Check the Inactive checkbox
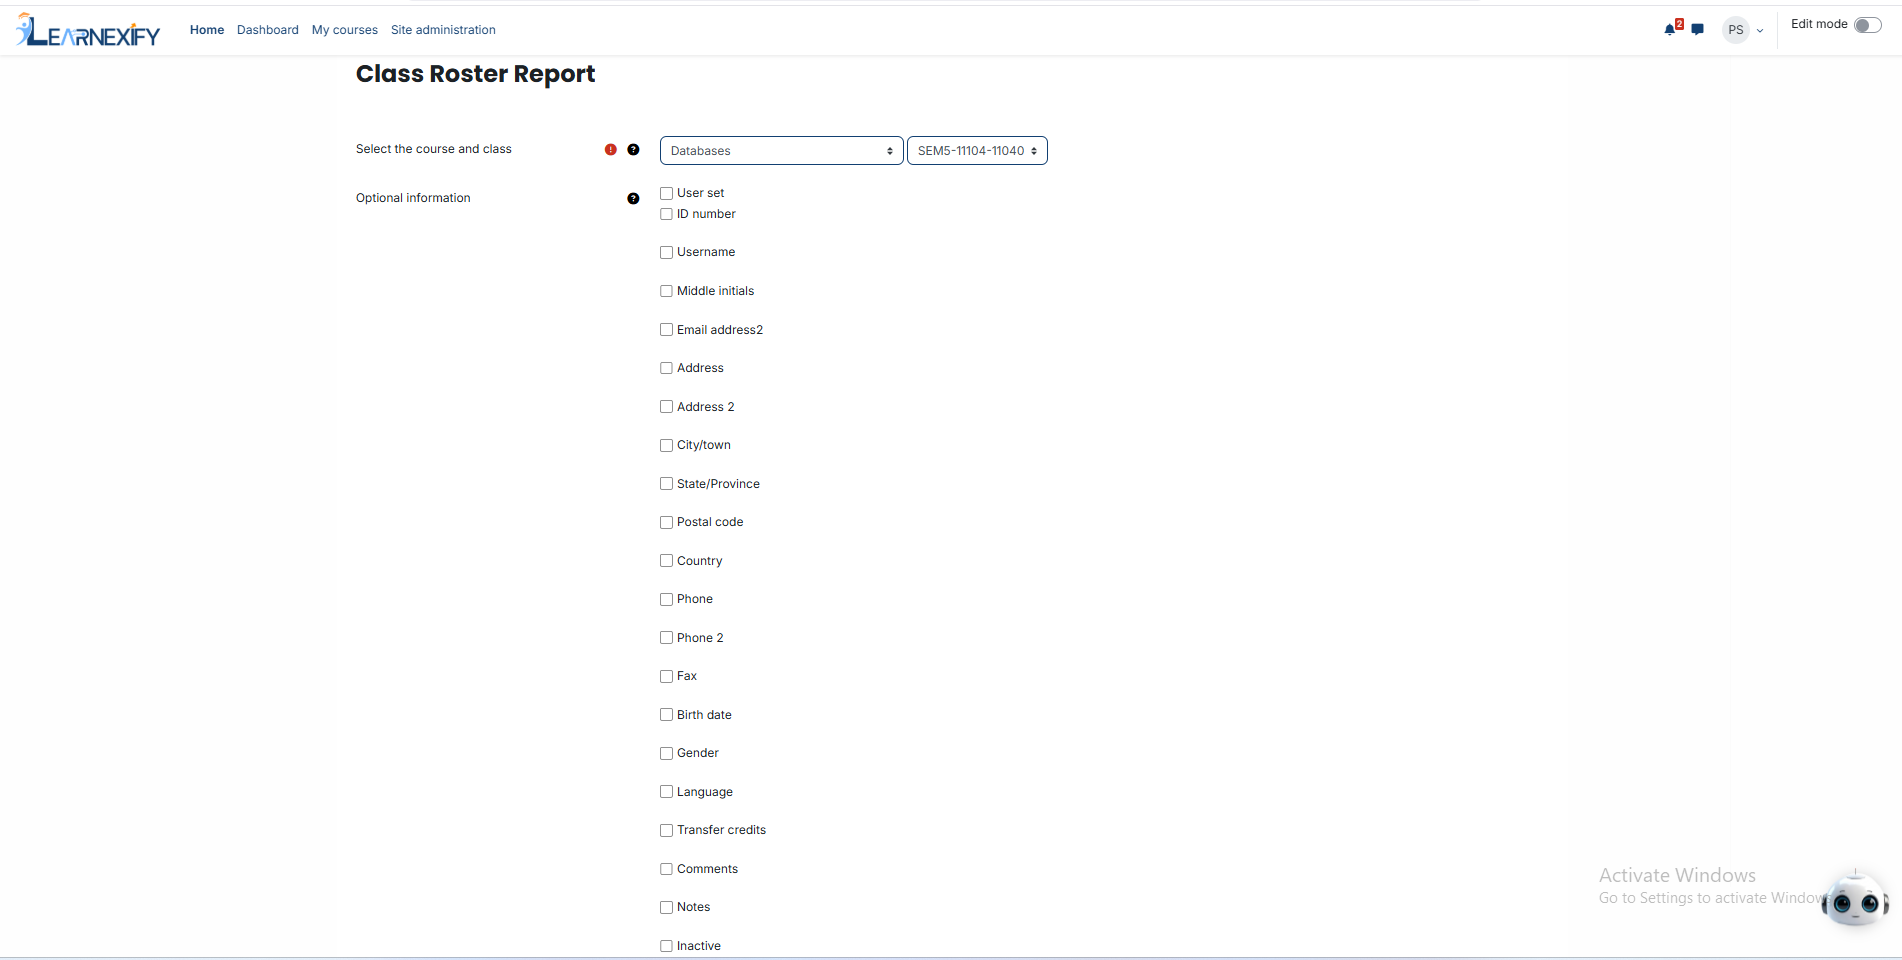Screen dimensions: 1902x960 tap(666, 945)
